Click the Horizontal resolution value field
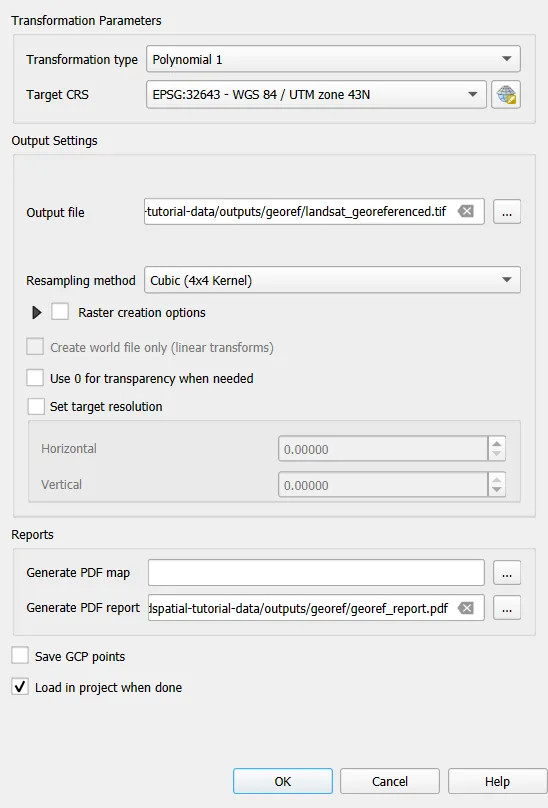 pyautogui.click(x=383, y=449)
